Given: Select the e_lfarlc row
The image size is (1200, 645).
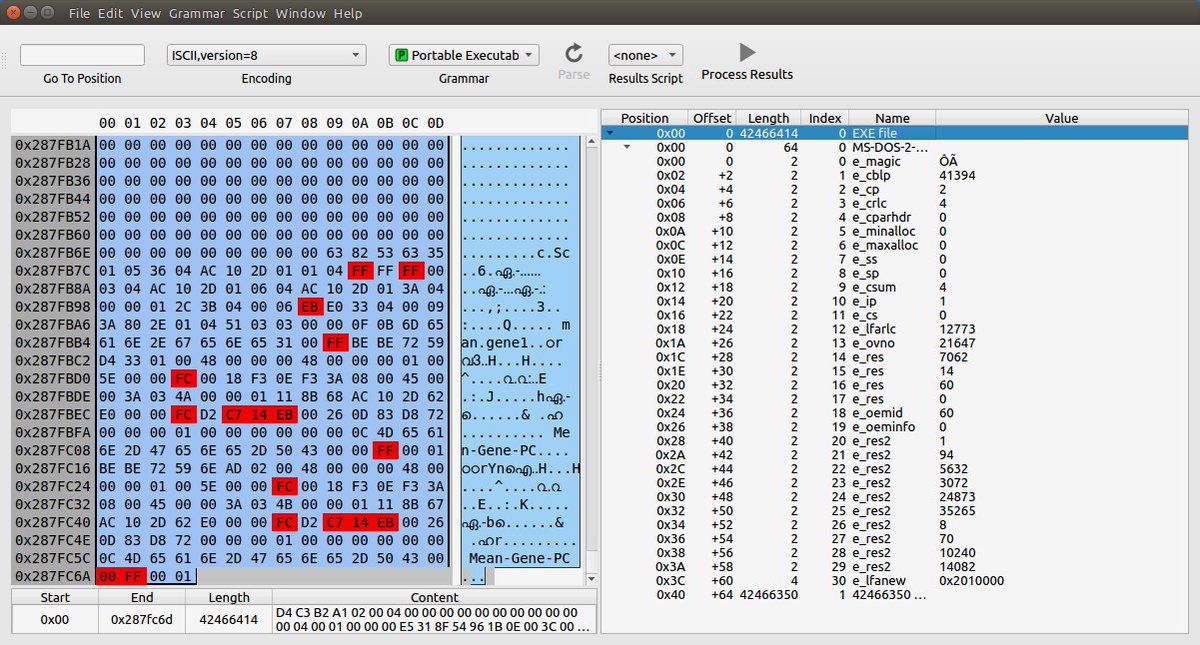Looking at the screenshot, I should [x=895, y=329].
